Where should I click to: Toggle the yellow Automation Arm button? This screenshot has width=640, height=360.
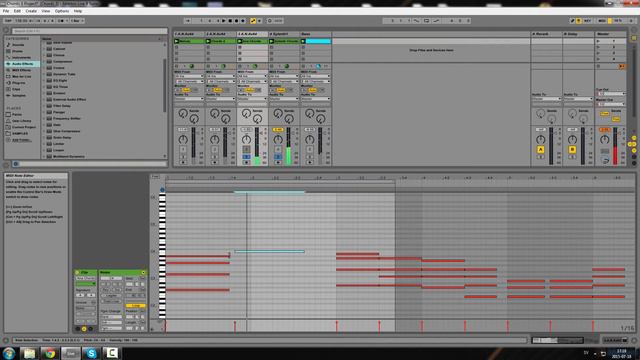click(x=253, y=21)
